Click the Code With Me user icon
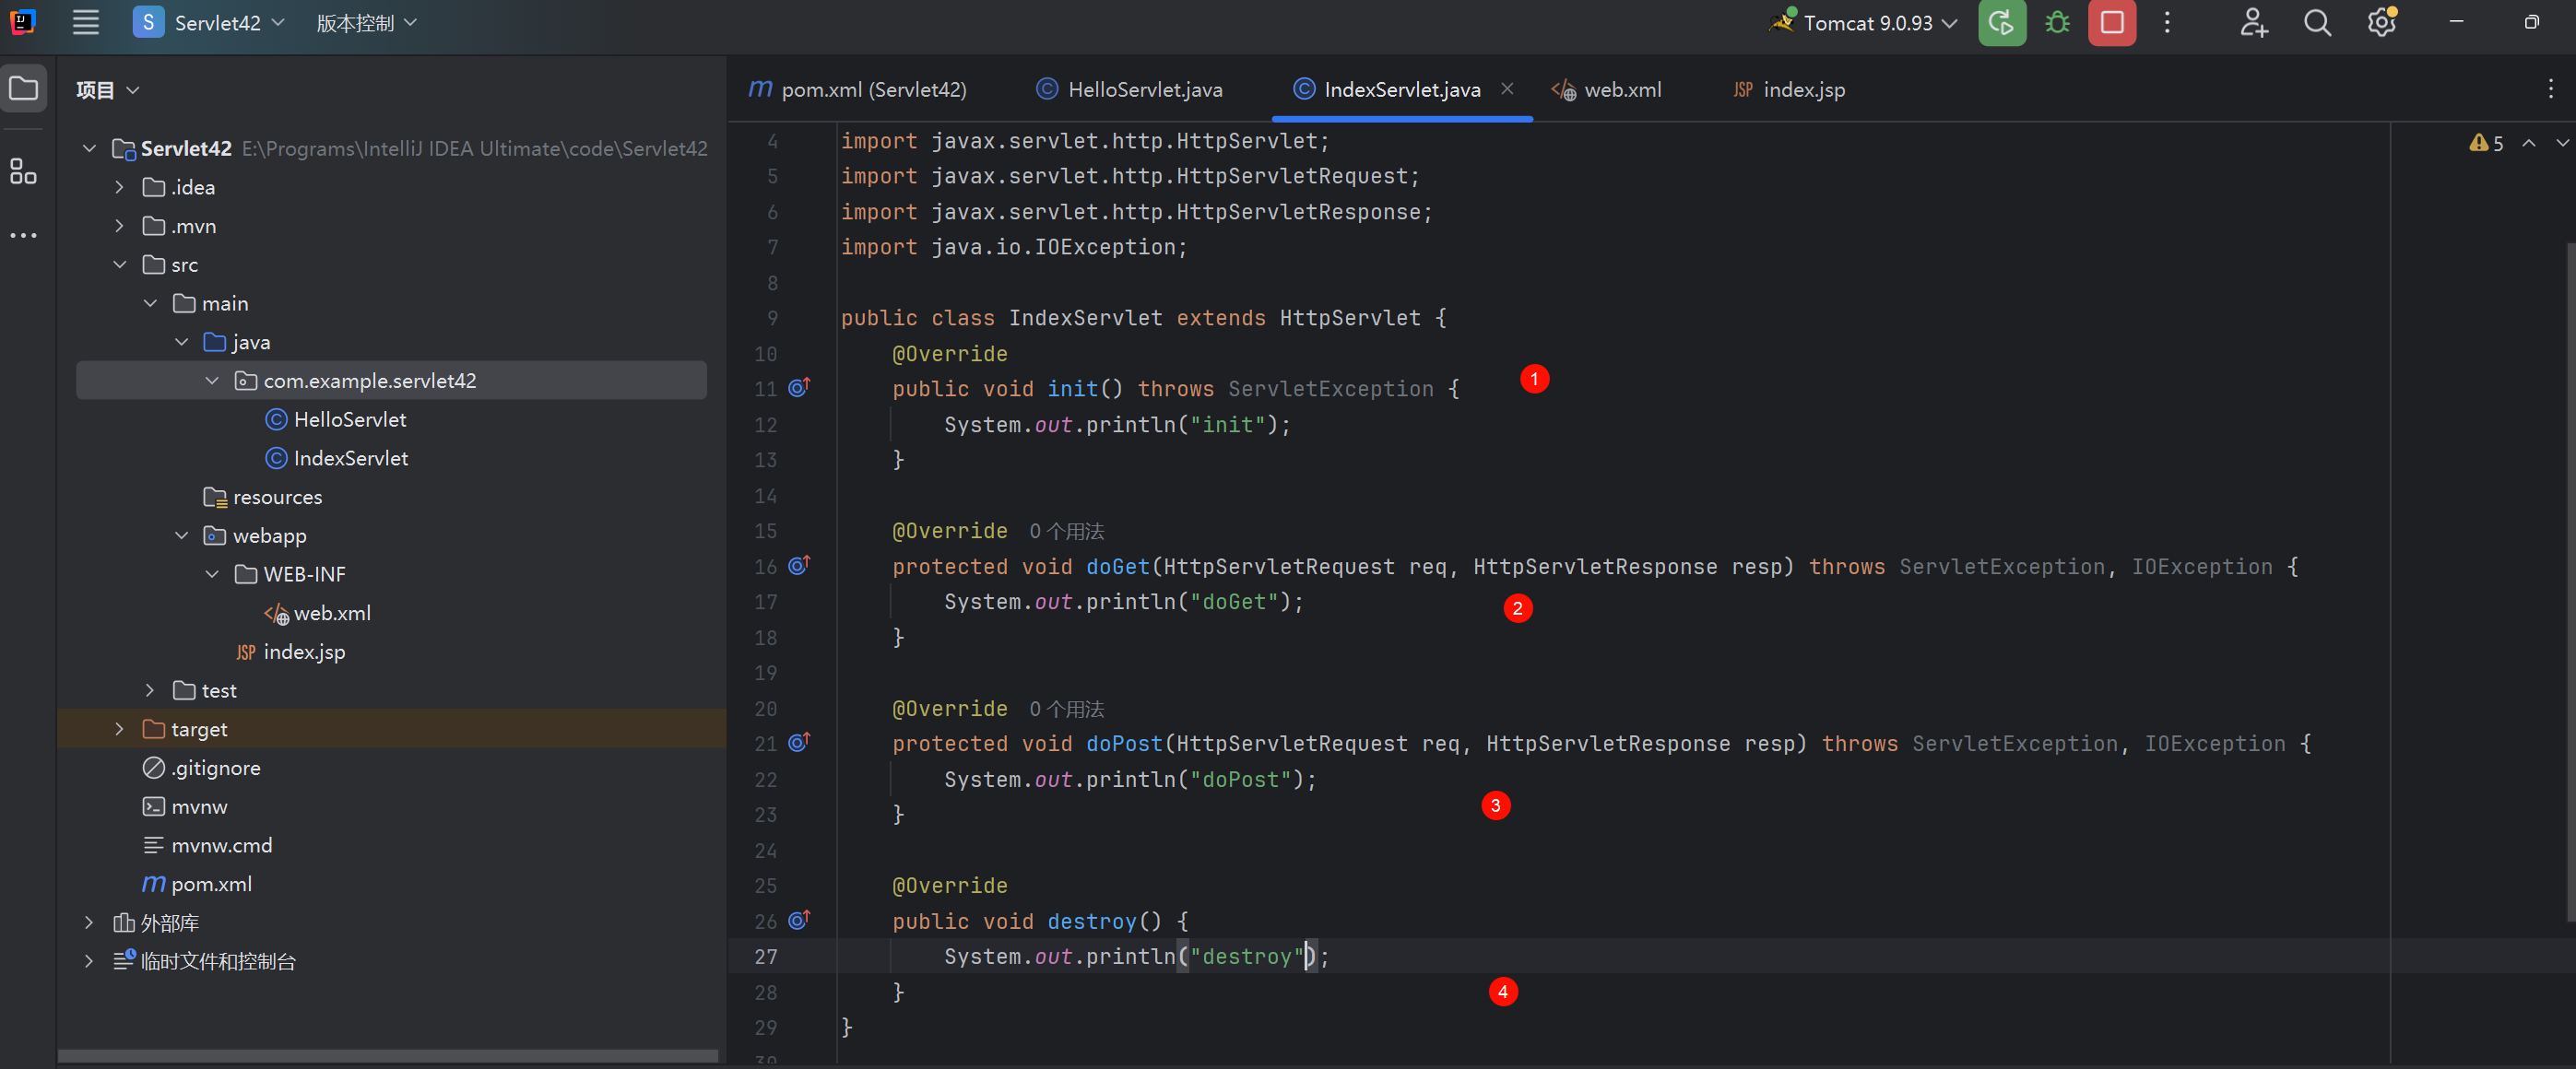Viewport: 2576px width, 1069px height. click(x=2253, y=23)
